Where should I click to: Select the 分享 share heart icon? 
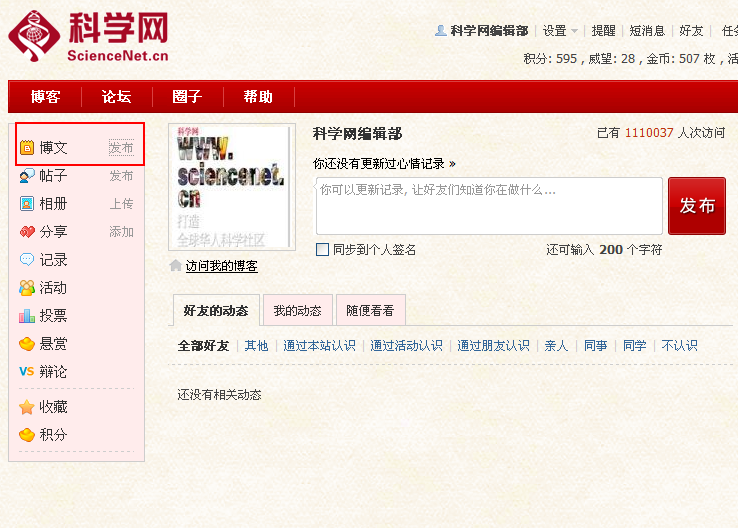tap(27, 232)
